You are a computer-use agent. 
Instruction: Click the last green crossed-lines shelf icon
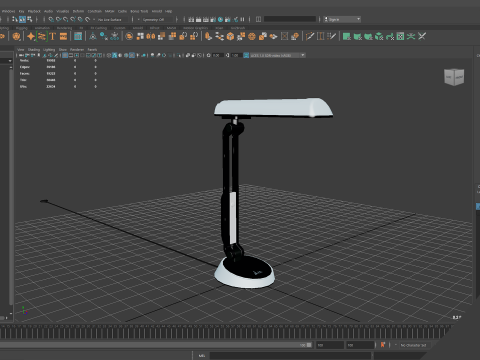[x=422, y=36]
